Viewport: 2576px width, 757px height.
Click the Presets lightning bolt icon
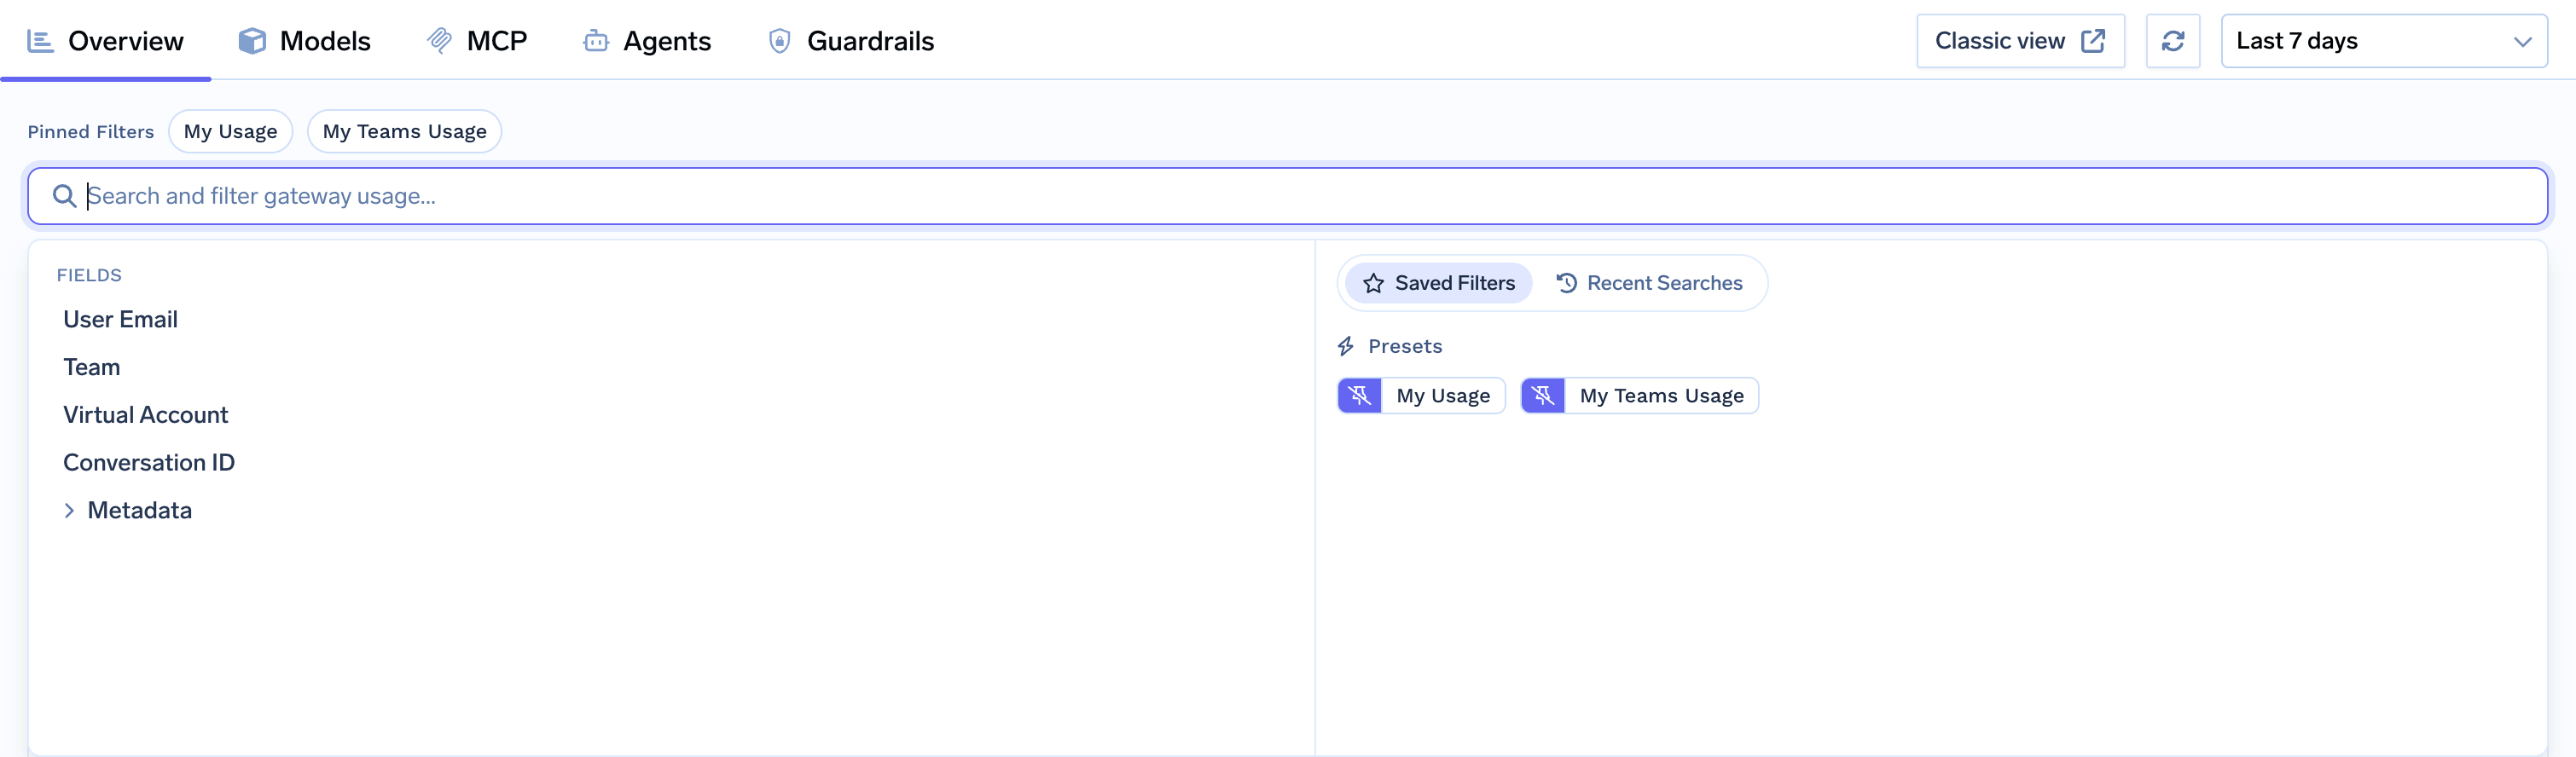coord(1346,347)
